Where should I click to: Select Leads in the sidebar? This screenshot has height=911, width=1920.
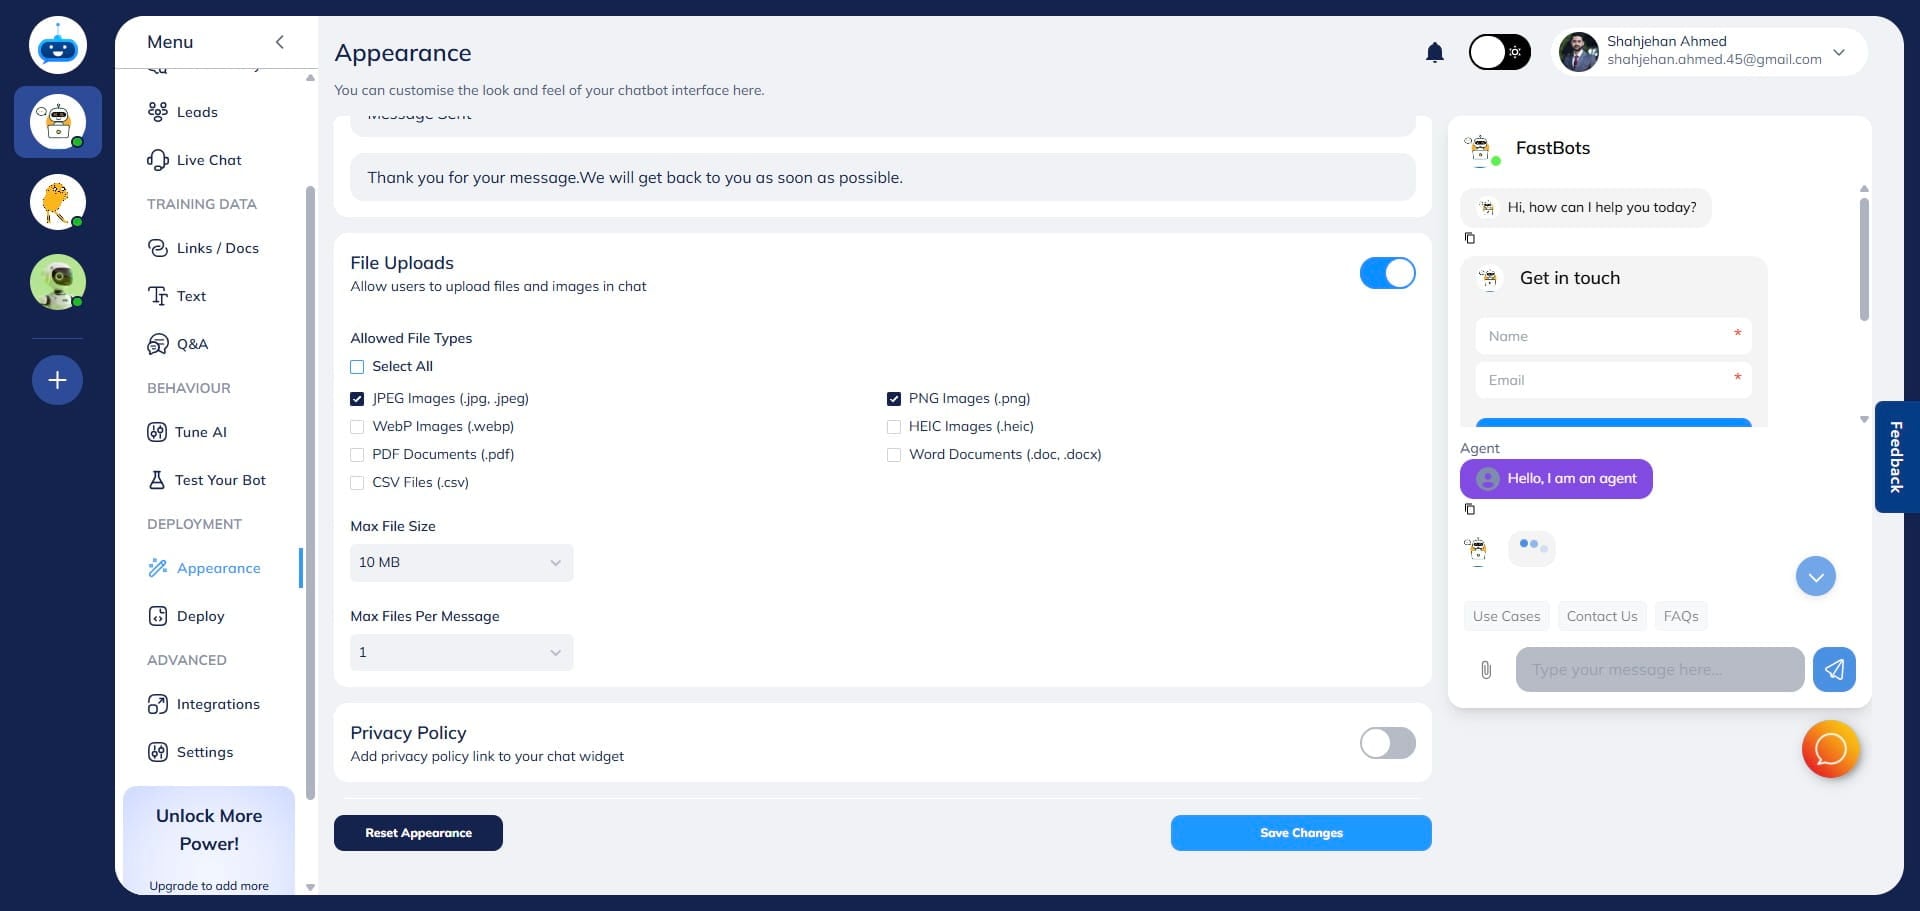[196, 112]
